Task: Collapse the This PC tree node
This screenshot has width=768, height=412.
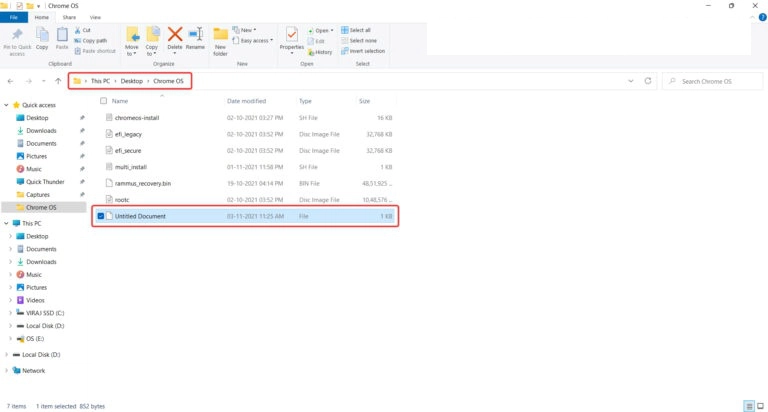Action: (x=8, y=223)
